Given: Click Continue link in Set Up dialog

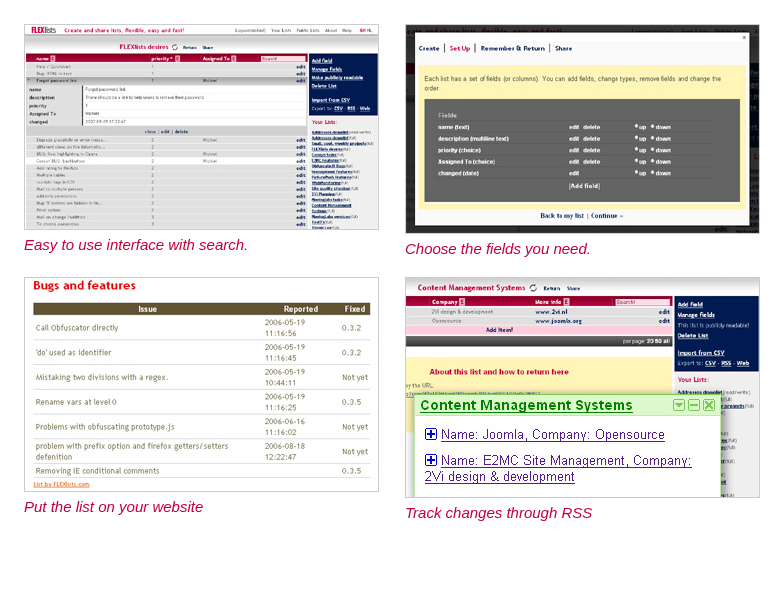Looking at the screenshot, I should [x=606, y=215].
